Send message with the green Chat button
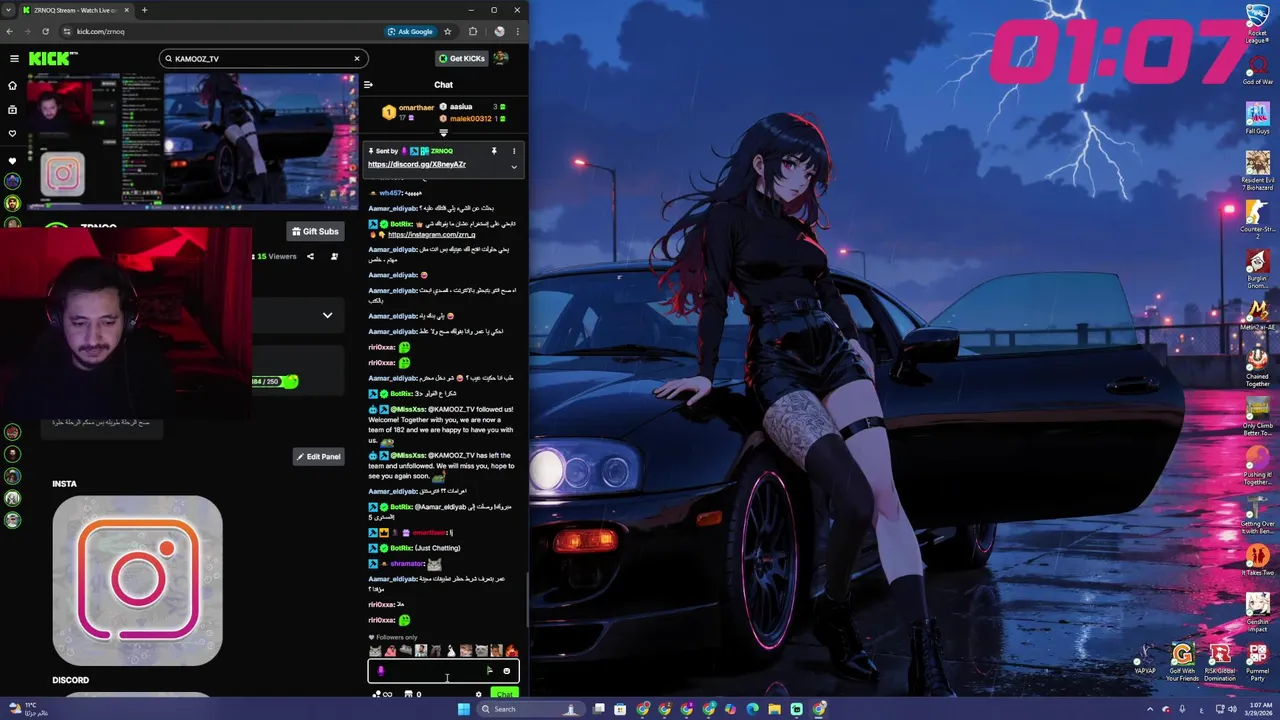Screen dimensions: 1280x720 [503, 694]
